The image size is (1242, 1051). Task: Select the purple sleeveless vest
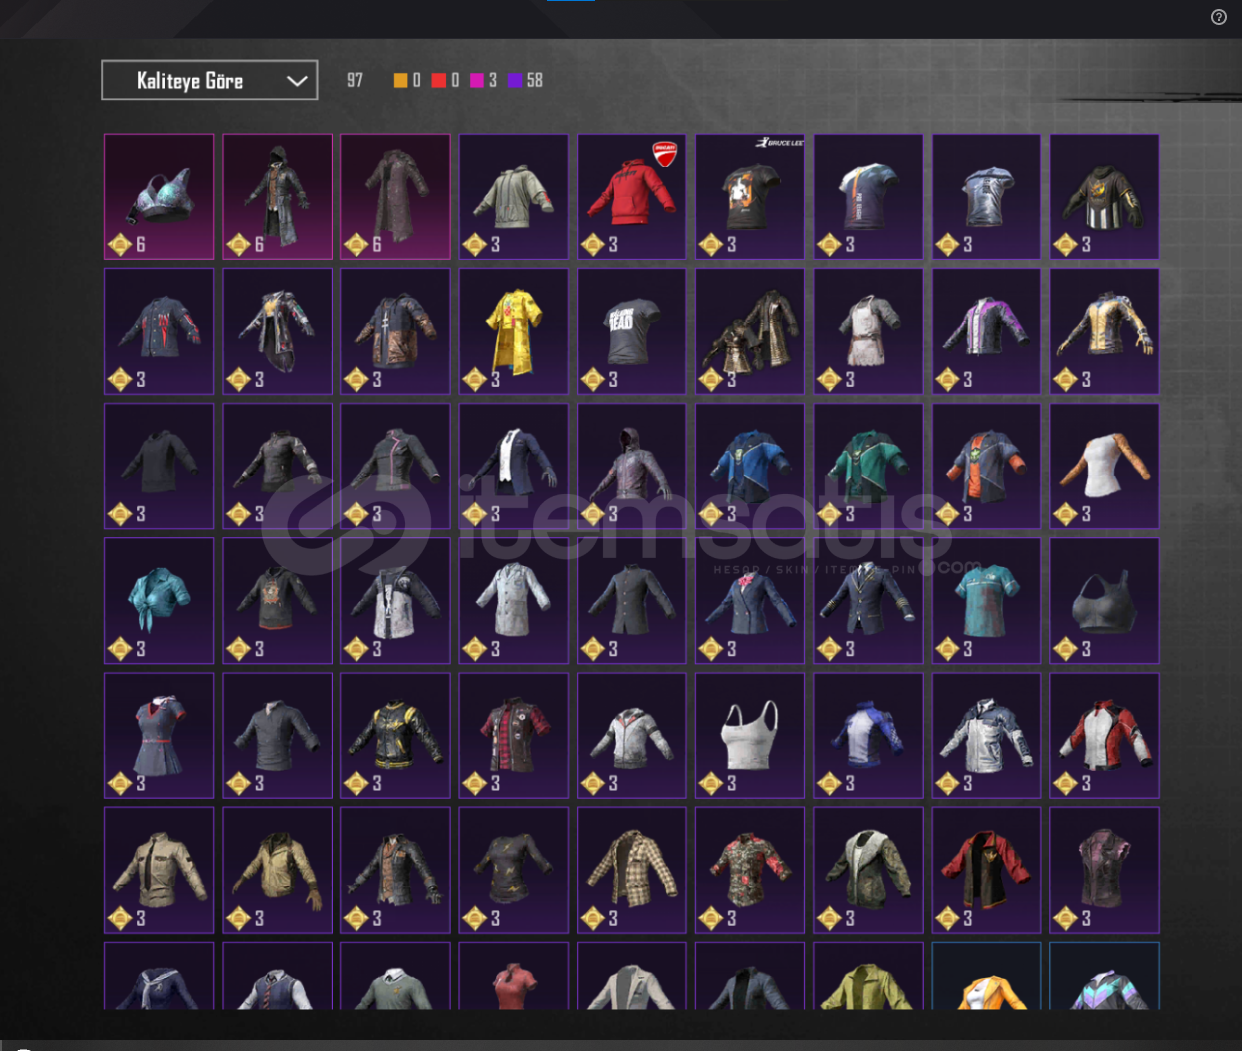point(1104,871)
